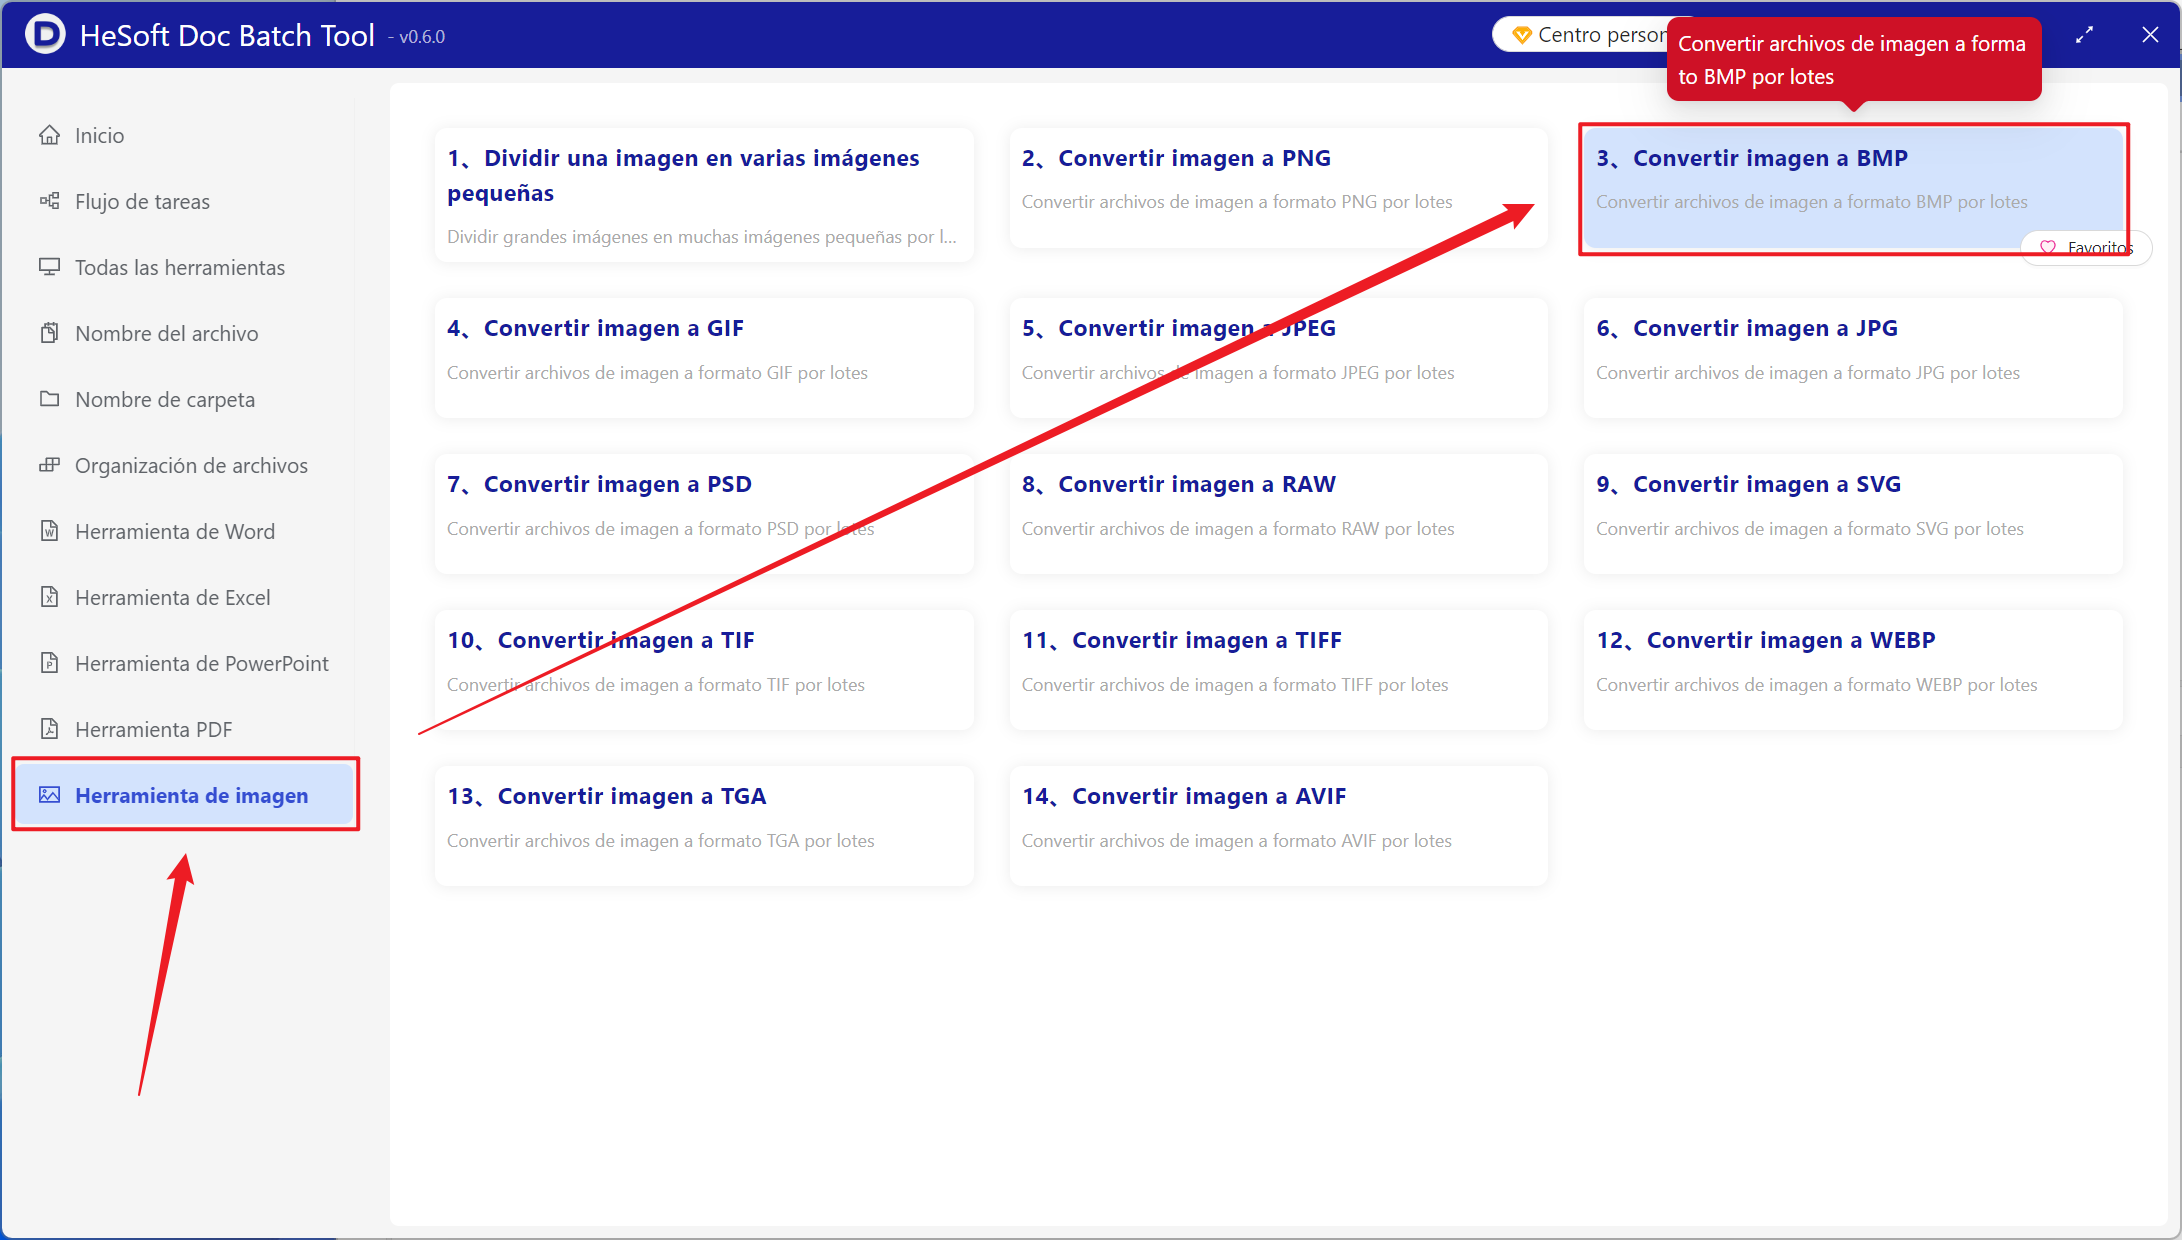Click the Todas las herramientas monitor icon
This screenshot has height=1240, width=2182.
[x=49, y=267]
